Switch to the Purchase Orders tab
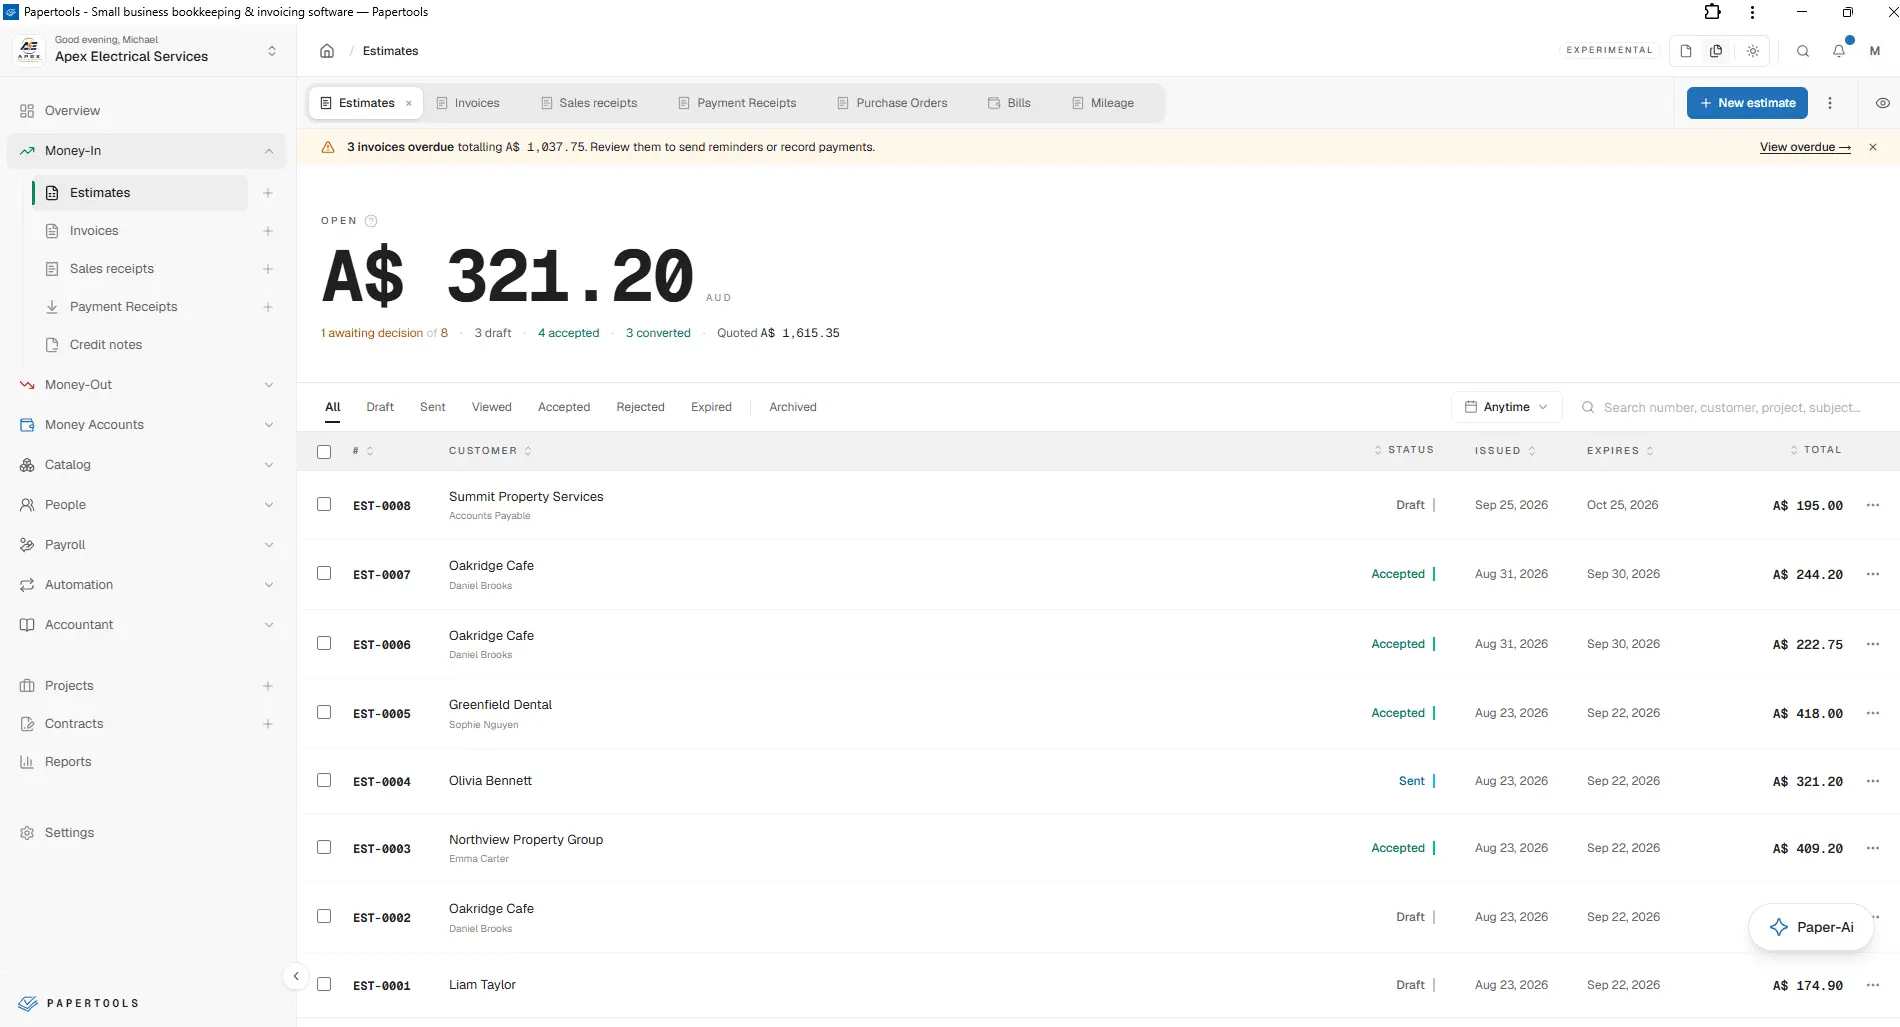The image size is (1900, 1027). point(892,103)
